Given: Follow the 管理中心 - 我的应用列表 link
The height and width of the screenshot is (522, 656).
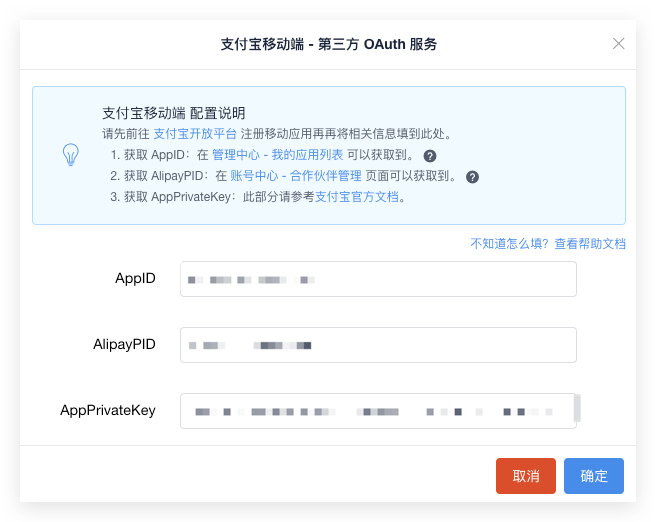Looking at the screenshot, I should (x=277, y=155).
